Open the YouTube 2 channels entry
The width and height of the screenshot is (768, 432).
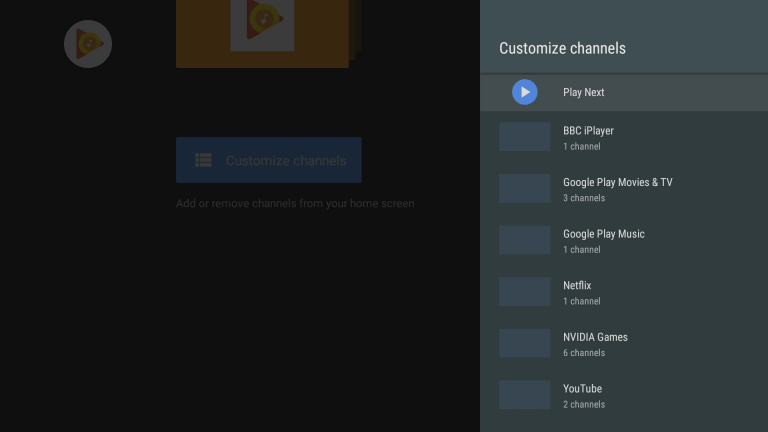583,395
